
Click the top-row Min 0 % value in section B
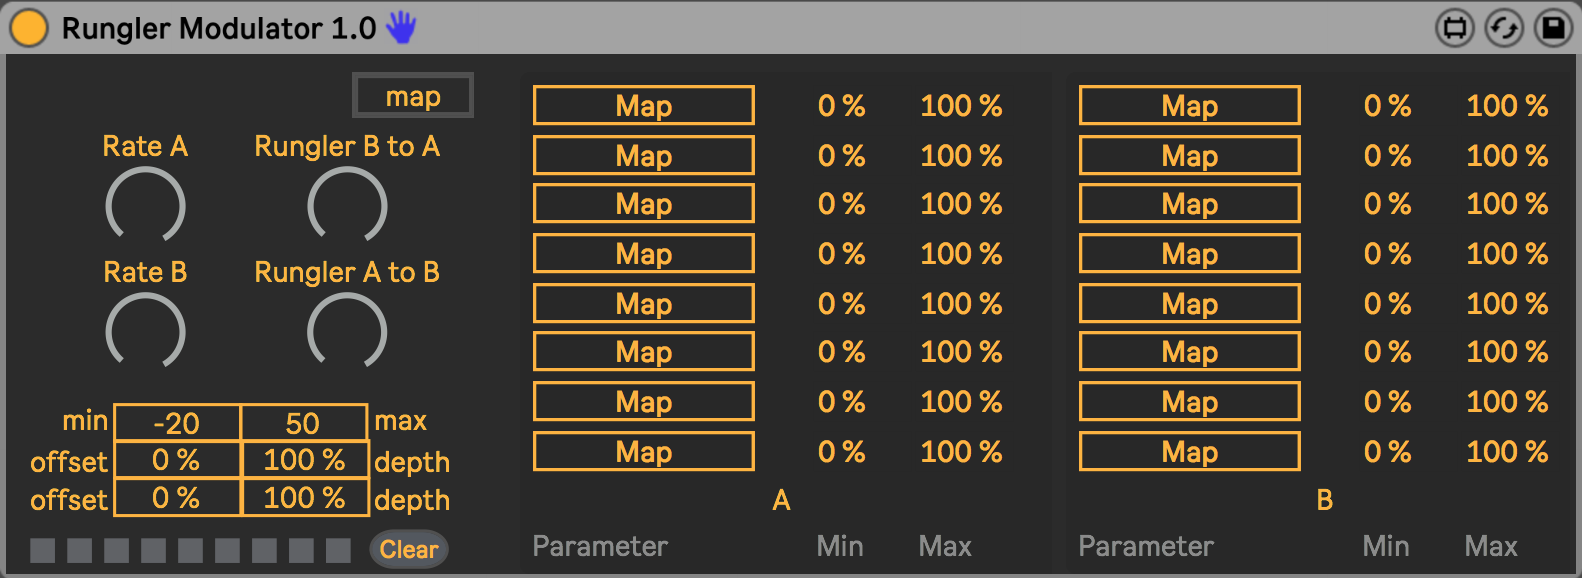(x=1387, y=105)
